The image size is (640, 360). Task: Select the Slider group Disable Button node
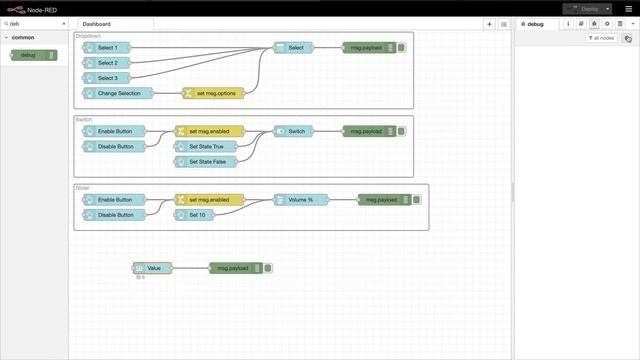tap(114, 215)
